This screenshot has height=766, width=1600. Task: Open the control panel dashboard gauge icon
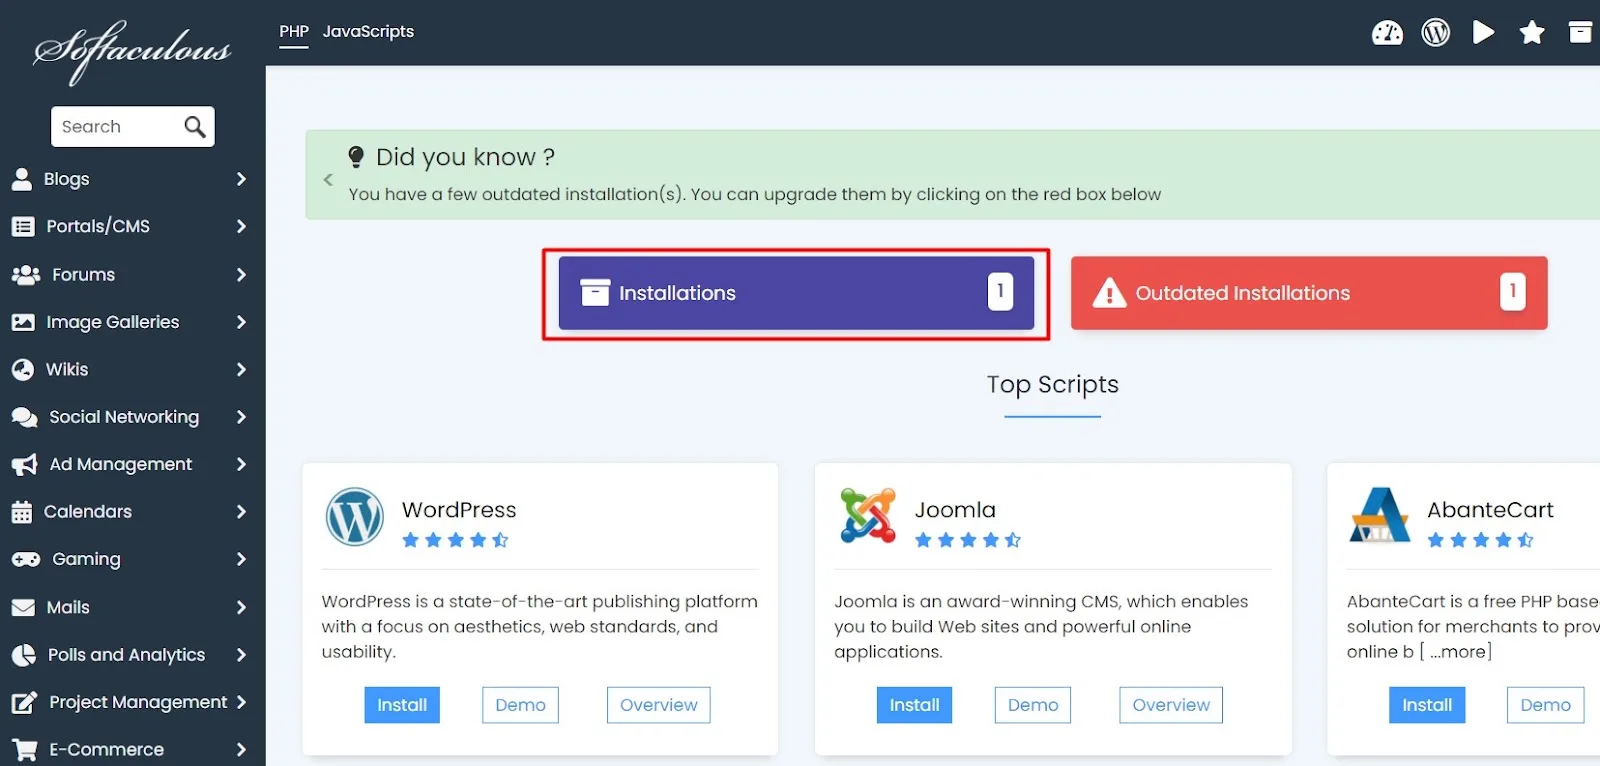pyautogui.click(x=1387, y=33)
